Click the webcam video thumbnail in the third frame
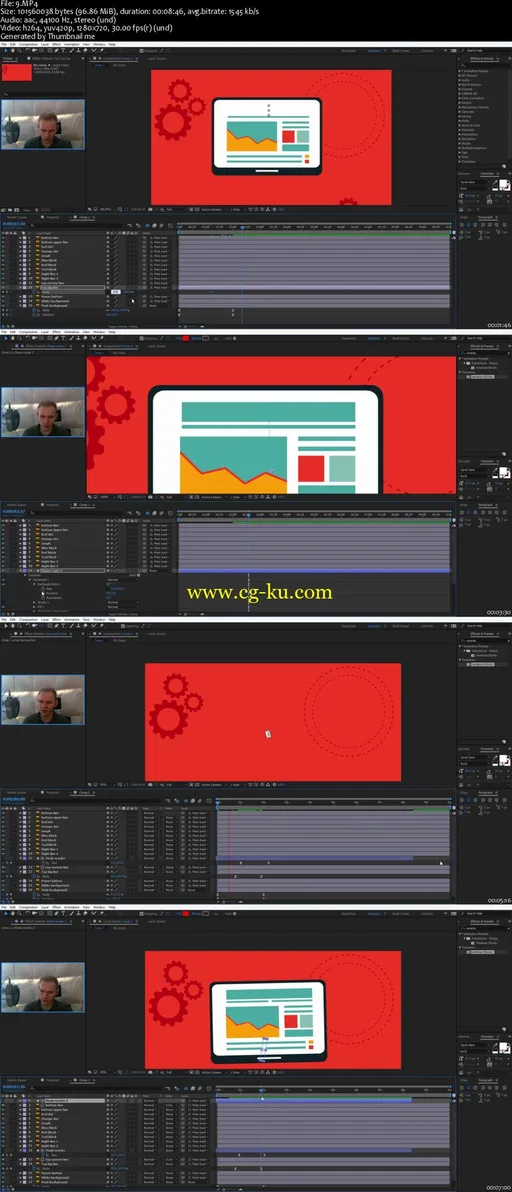The height and width of the screenshot is (1192, 512). [43, 699]
